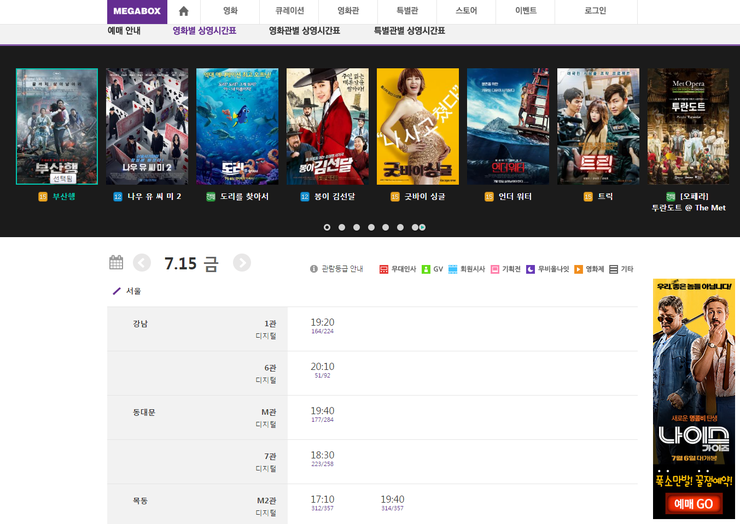Click the pencil icon beside 서울
740x524 pixels.
pos(117,291)
